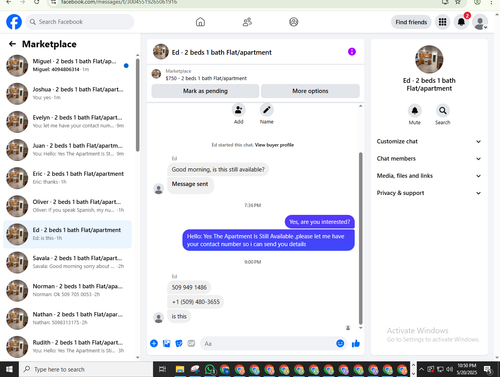Open the Facebook logo home link
500x377 pixels.
pyautogui.click(x=14, y=22)
